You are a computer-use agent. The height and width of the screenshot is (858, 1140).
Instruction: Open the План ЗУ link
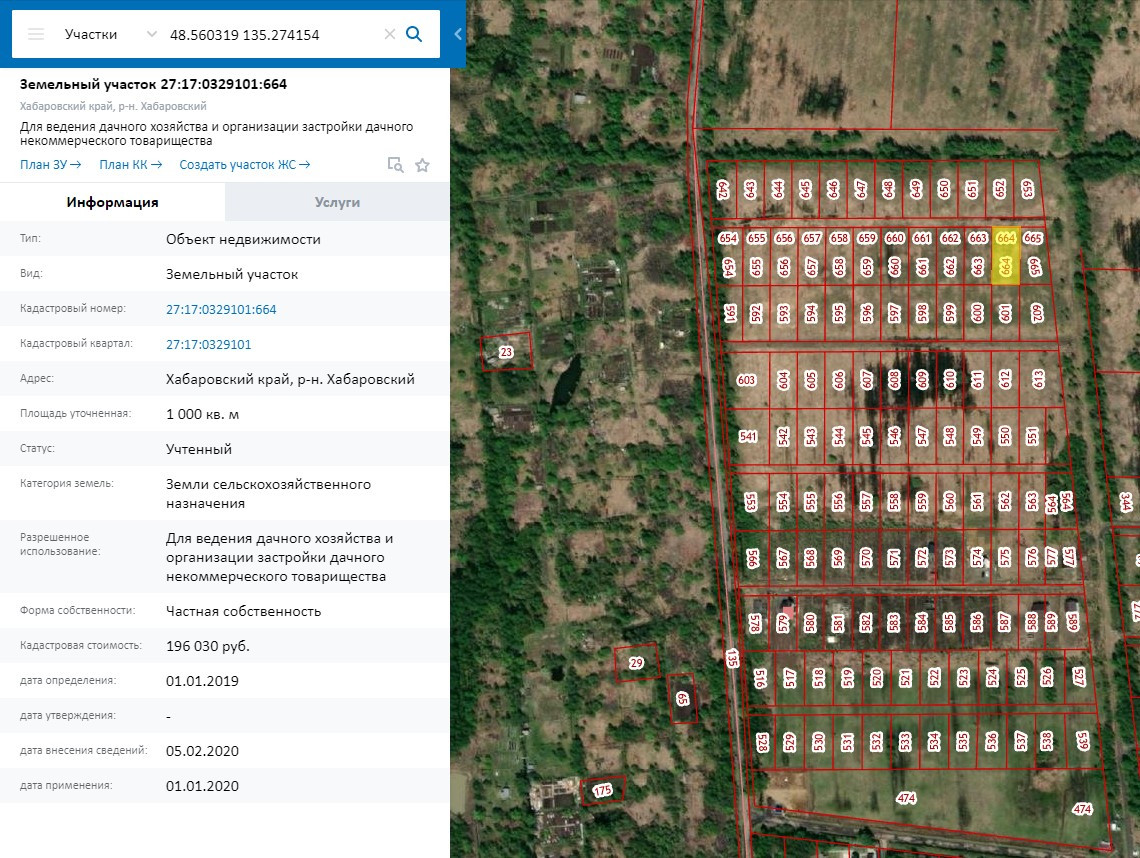[50, 165]
